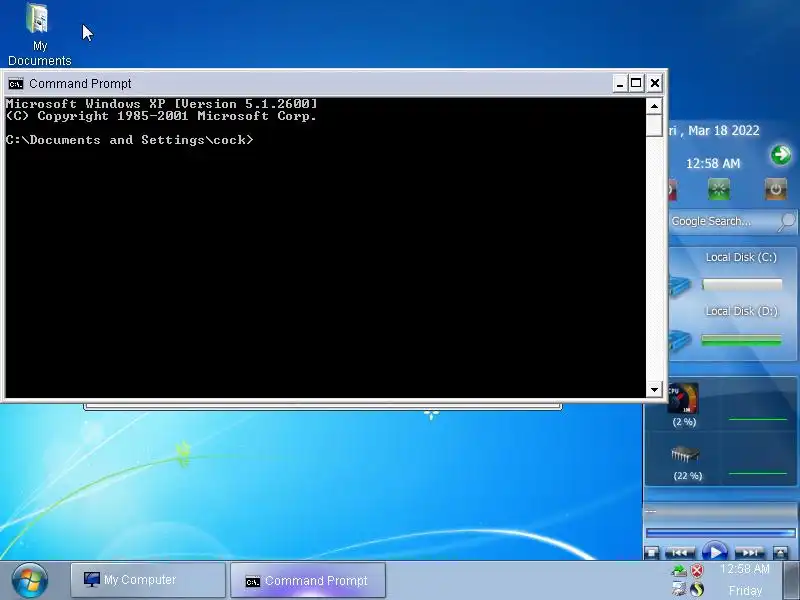Click Command Prompt scrollbar up arrow
Image resolution: width=800 pixels, height=600 pixels.
654,106
